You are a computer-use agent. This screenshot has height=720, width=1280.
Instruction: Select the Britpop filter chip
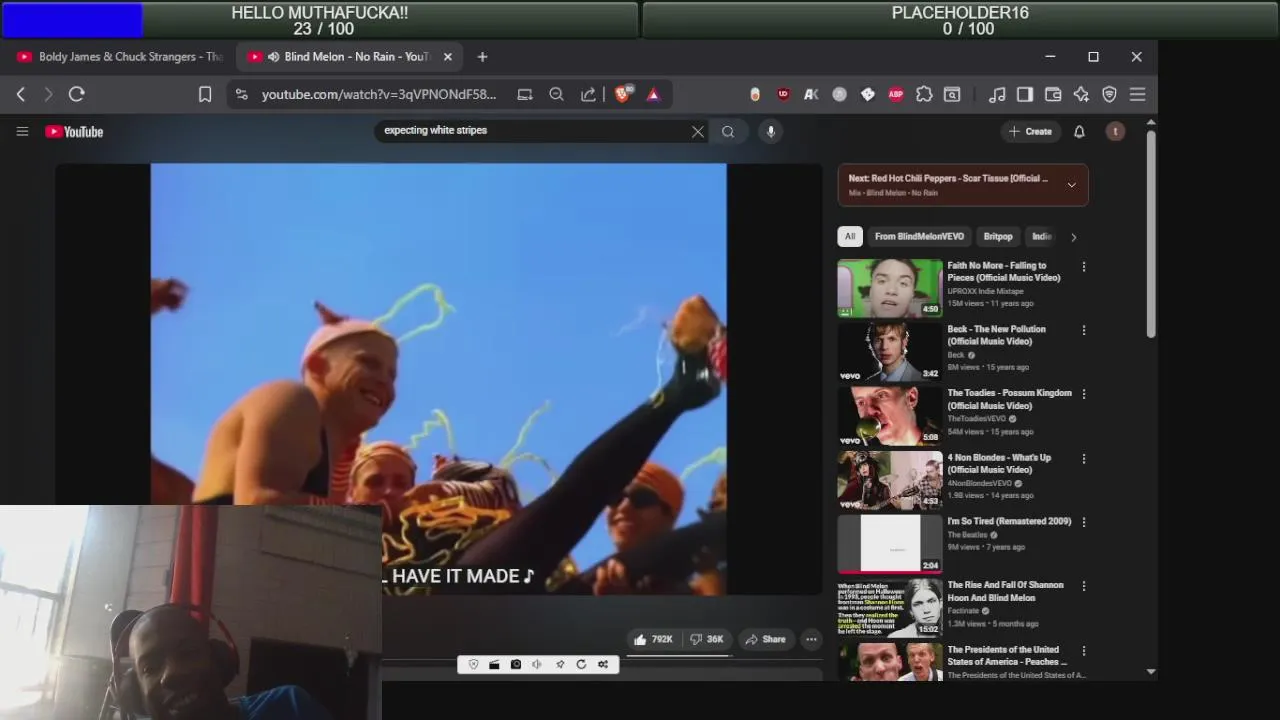pos(998,237)
